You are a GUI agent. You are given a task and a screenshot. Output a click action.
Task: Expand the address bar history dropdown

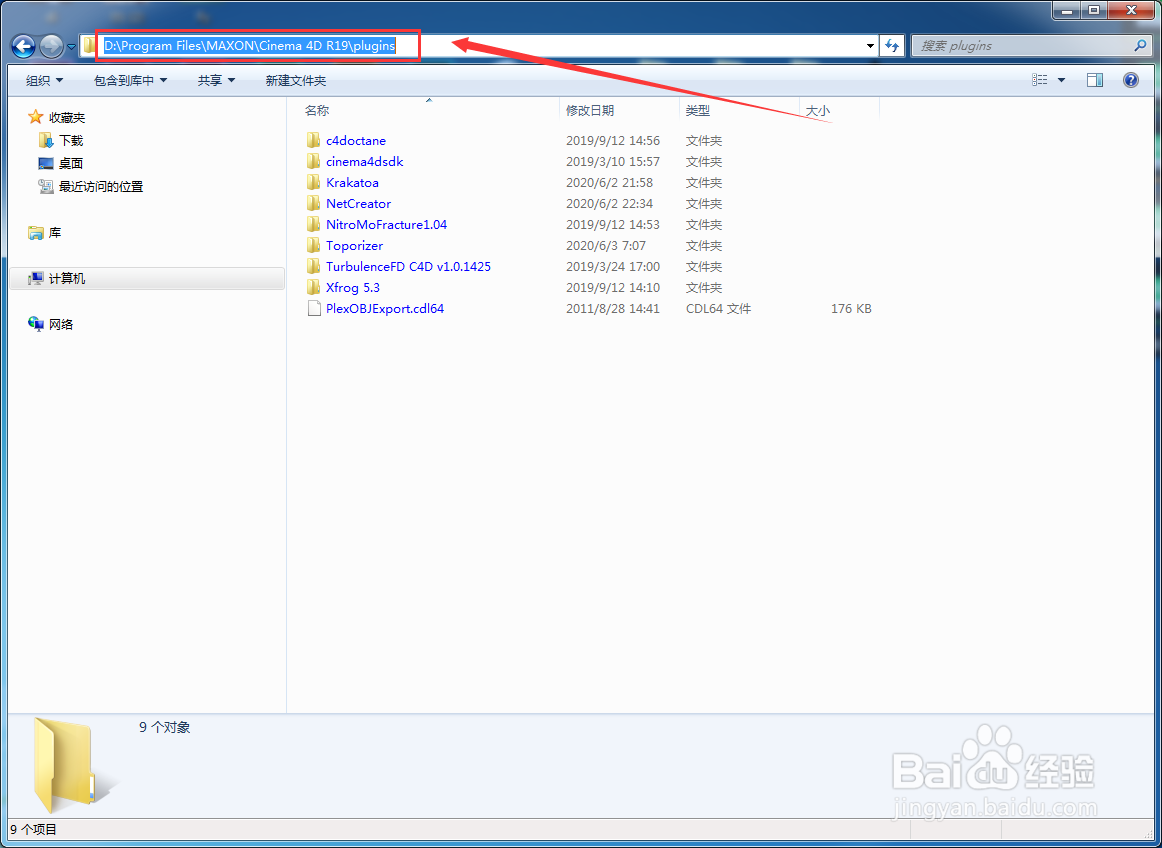870,46
